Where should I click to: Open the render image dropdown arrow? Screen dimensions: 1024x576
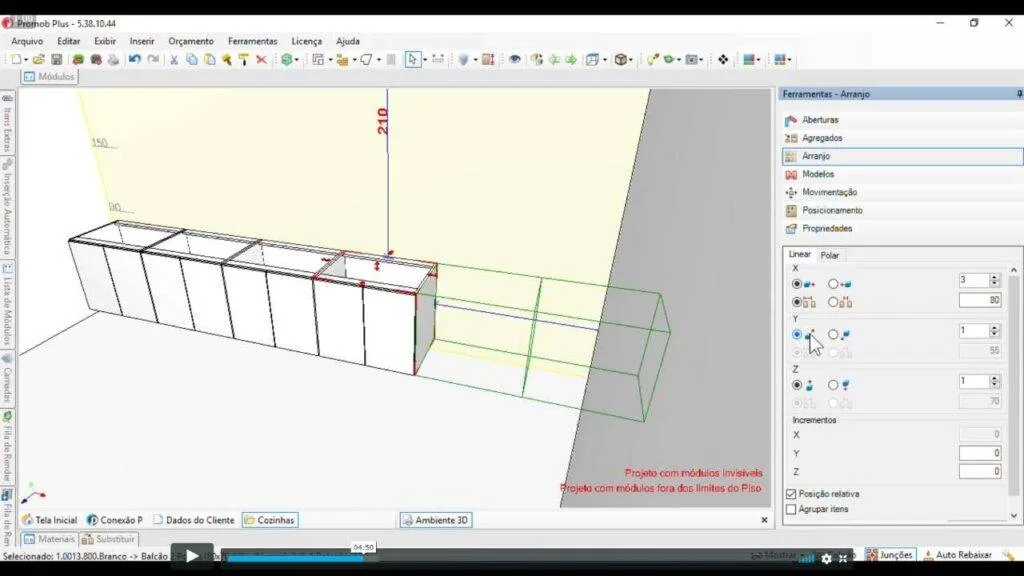701,60
